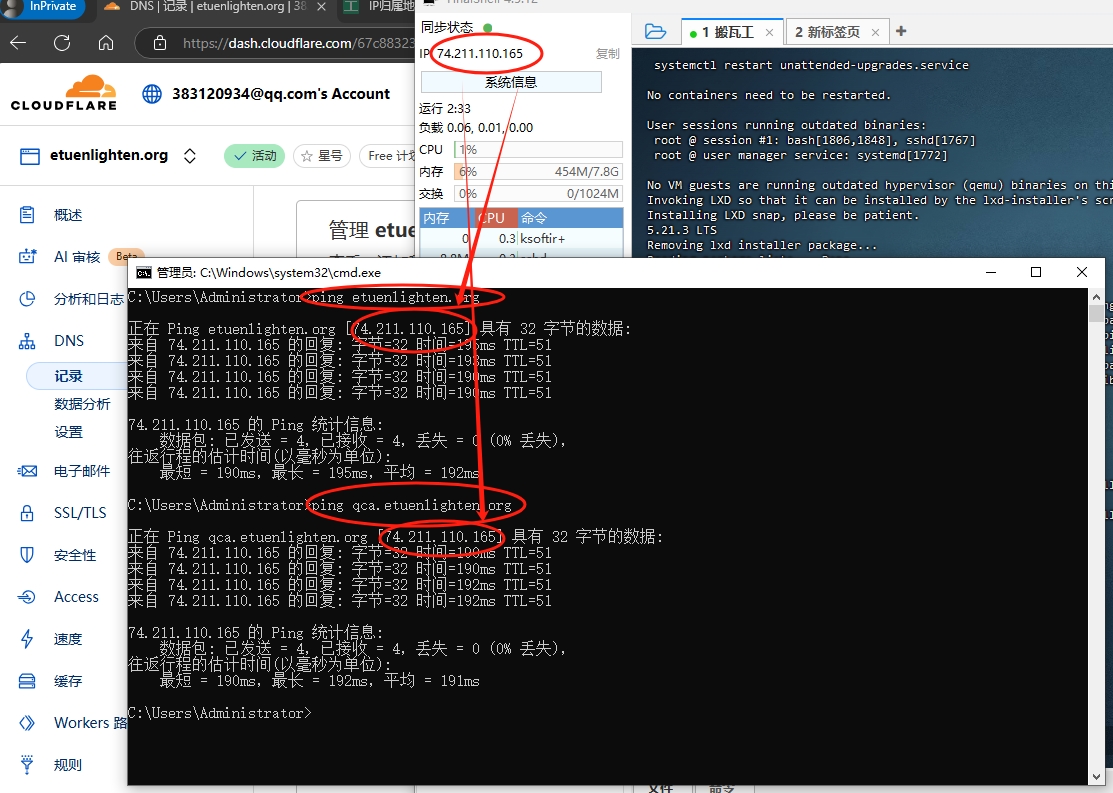Click the CPU usage bar
This screenshot has width=1113, height=793.
pyautogui.click(x=538, y=150)
